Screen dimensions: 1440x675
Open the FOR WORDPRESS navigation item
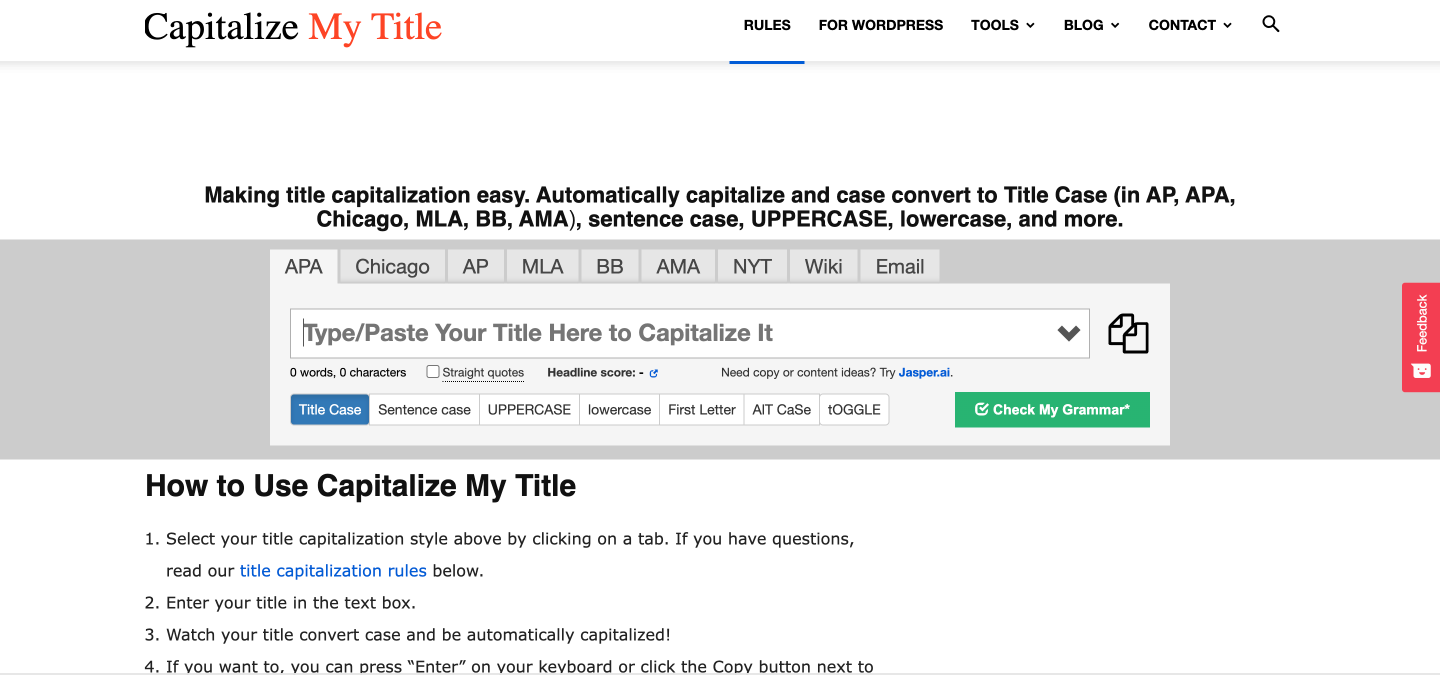coord(881,25)
